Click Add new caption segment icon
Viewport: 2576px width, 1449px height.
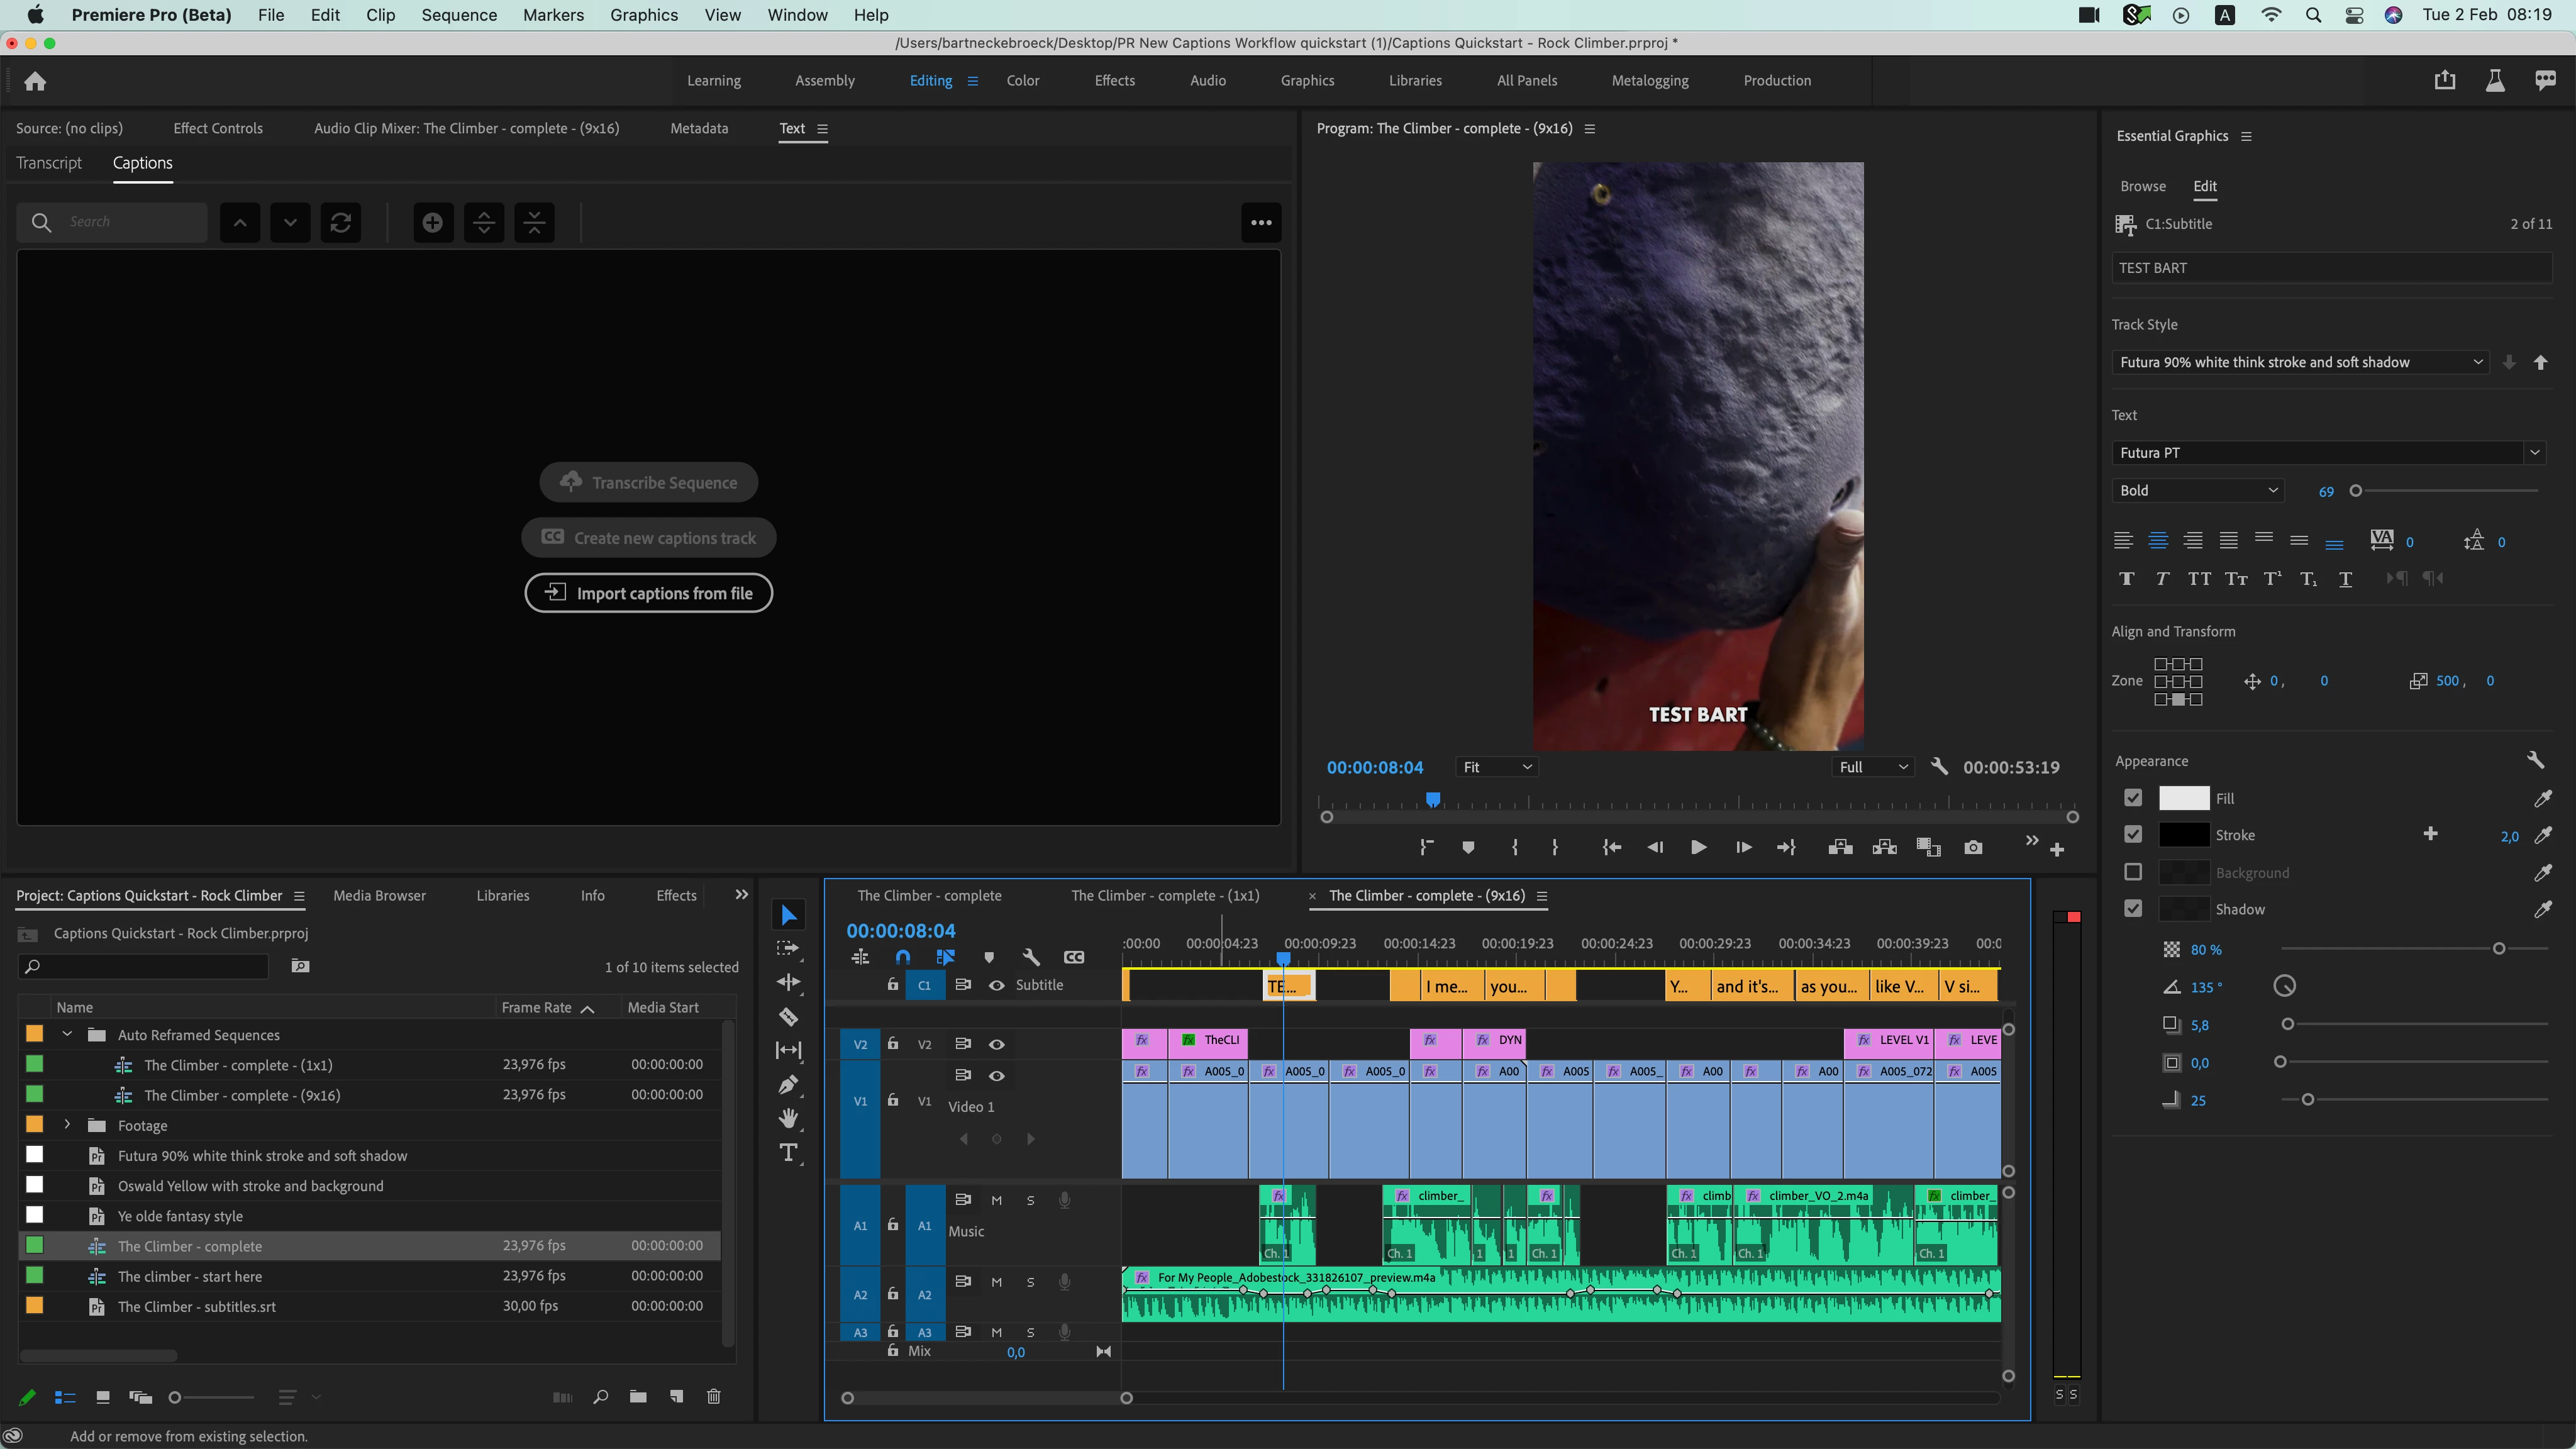[x=433, y=222]
